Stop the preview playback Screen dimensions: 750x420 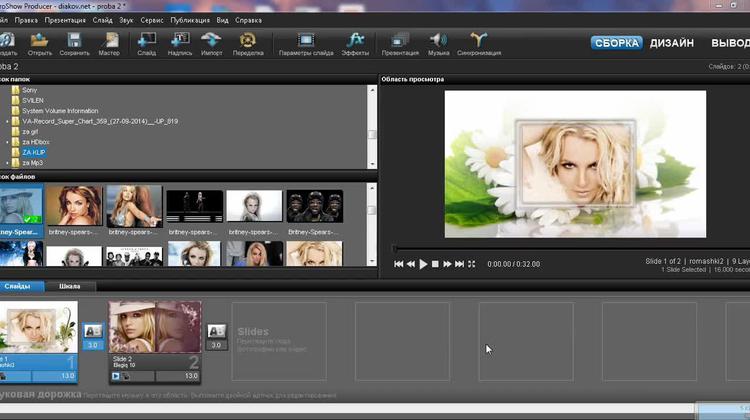pos(435,264)
